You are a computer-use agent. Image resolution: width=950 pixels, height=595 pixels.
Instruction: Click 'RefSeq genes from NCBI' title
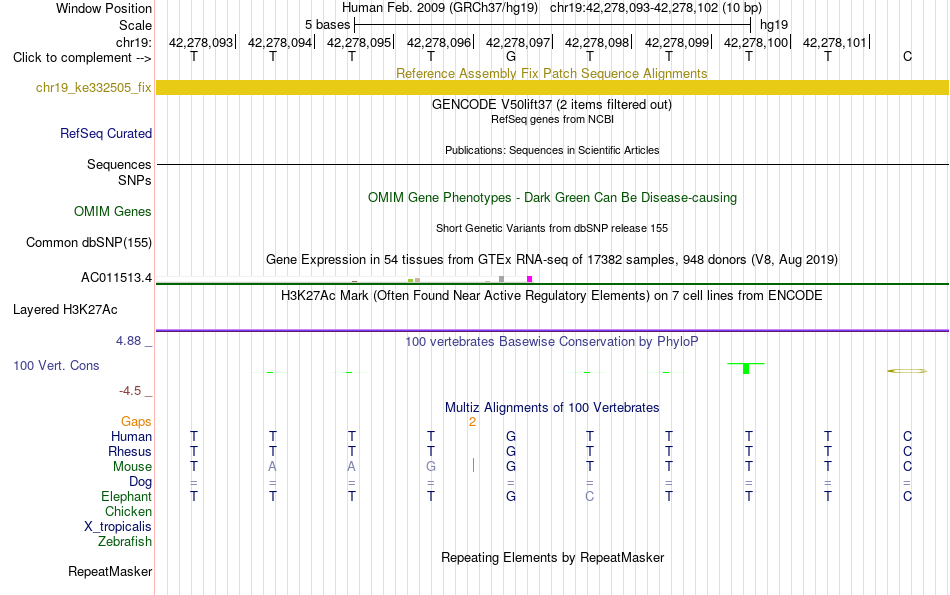point(553,119)
